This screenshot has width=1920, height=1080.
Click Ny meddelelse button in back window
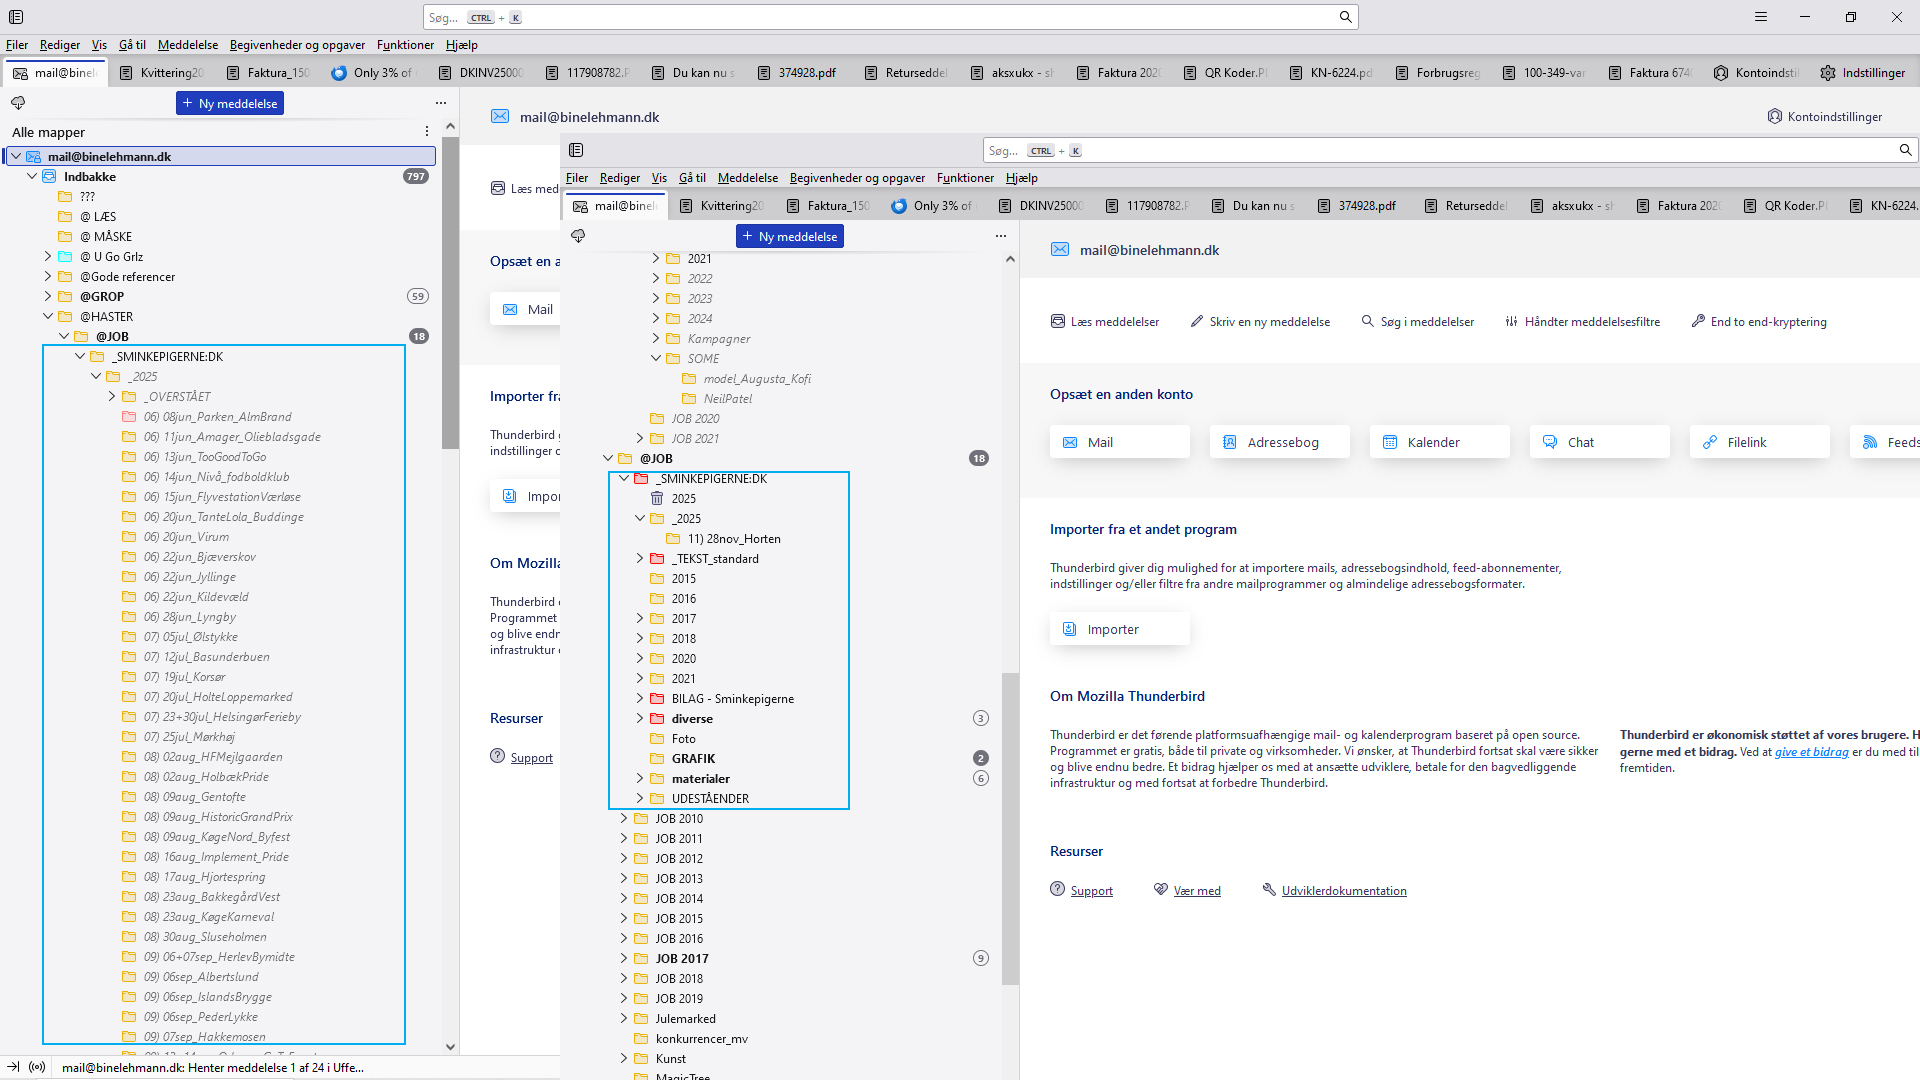[x=230, y=103]
